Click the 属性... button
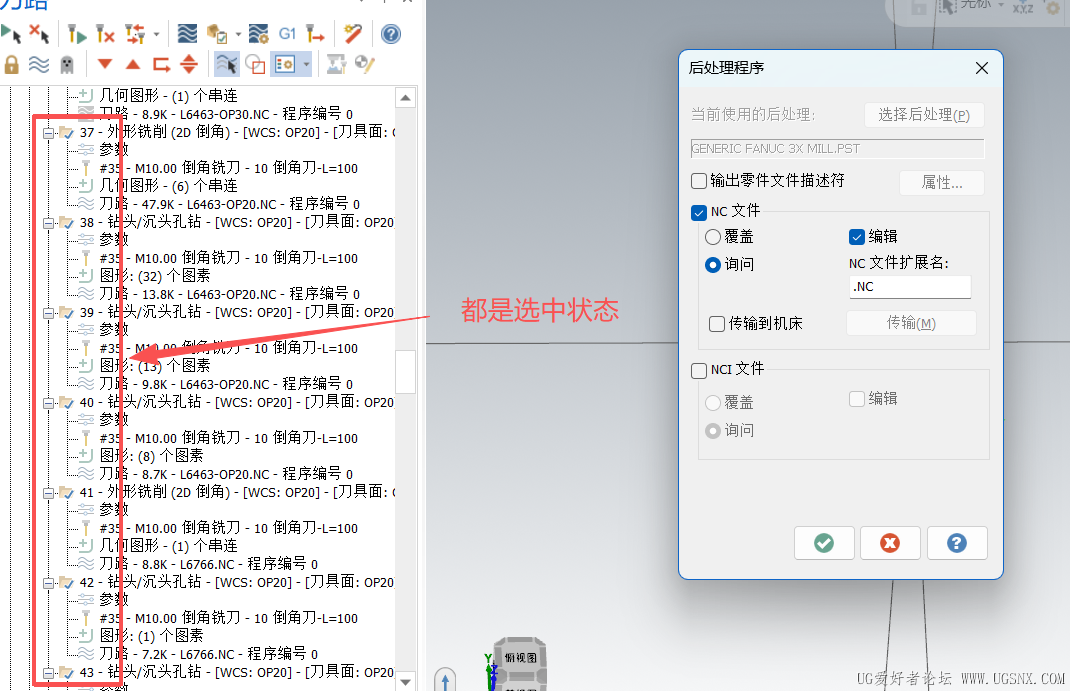 tap(942, 182)
